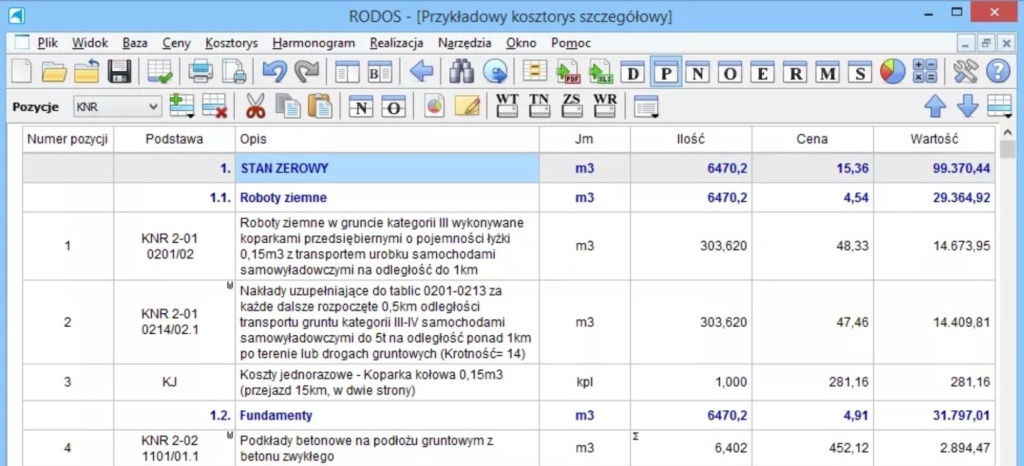This screenshot has height=466, width=1024.
Task: Open the KNR catalog dropdown
Action: tap(153, 106)
